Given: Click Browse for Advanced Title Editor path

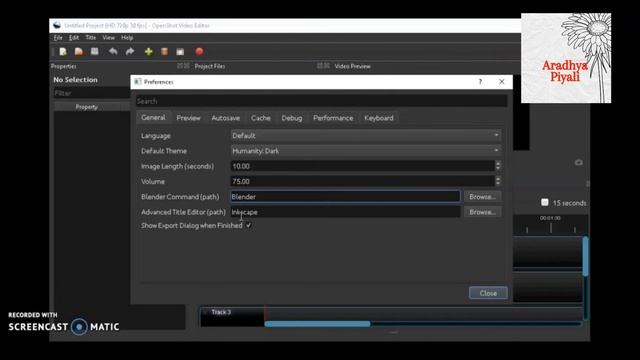Looking at the screenshot, I should 482,212.
